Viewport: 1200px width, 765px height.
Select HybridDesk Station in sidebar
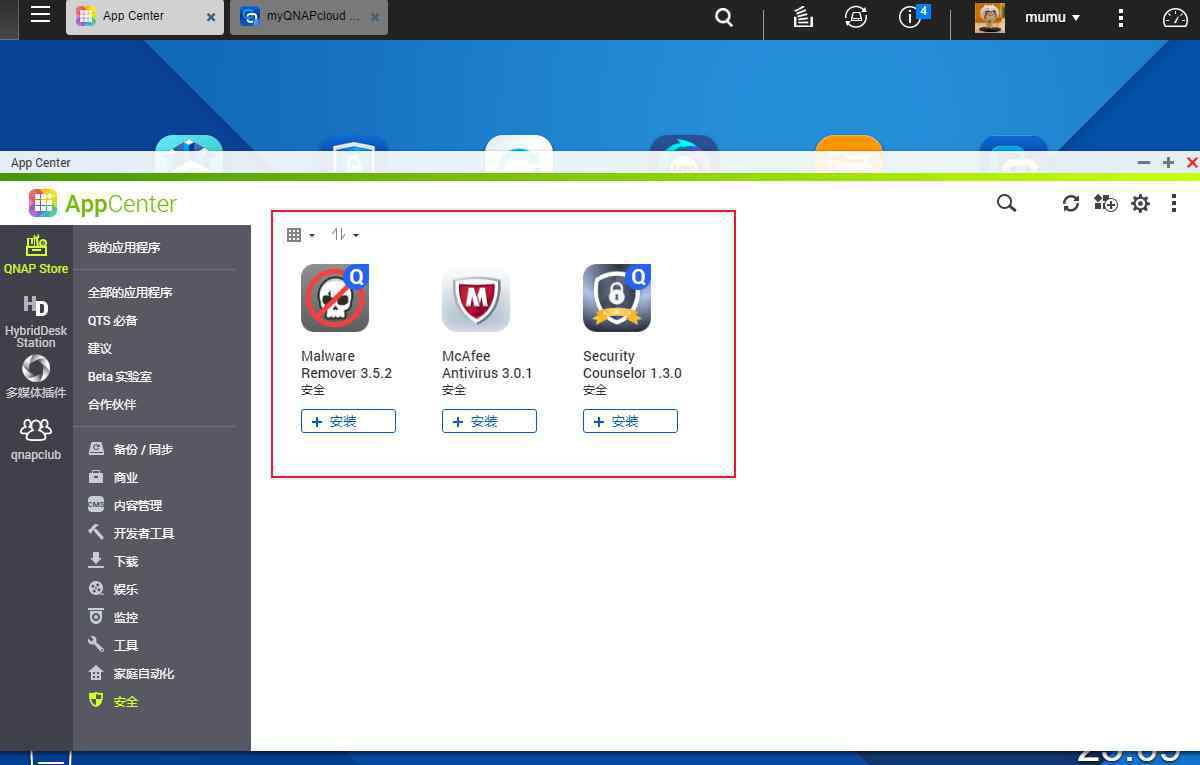[36, 321]
